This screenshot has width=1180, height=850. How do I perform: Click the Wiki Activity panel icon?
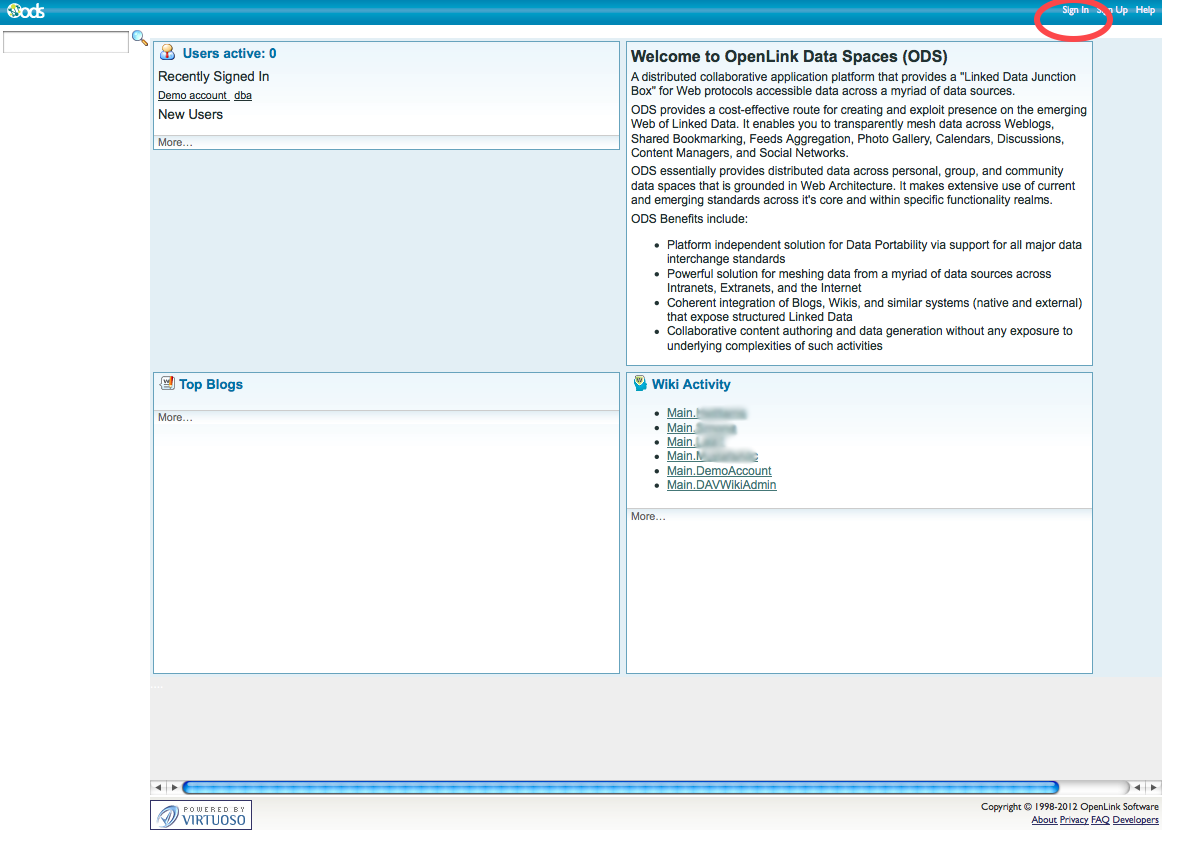(x=640, y=383)
